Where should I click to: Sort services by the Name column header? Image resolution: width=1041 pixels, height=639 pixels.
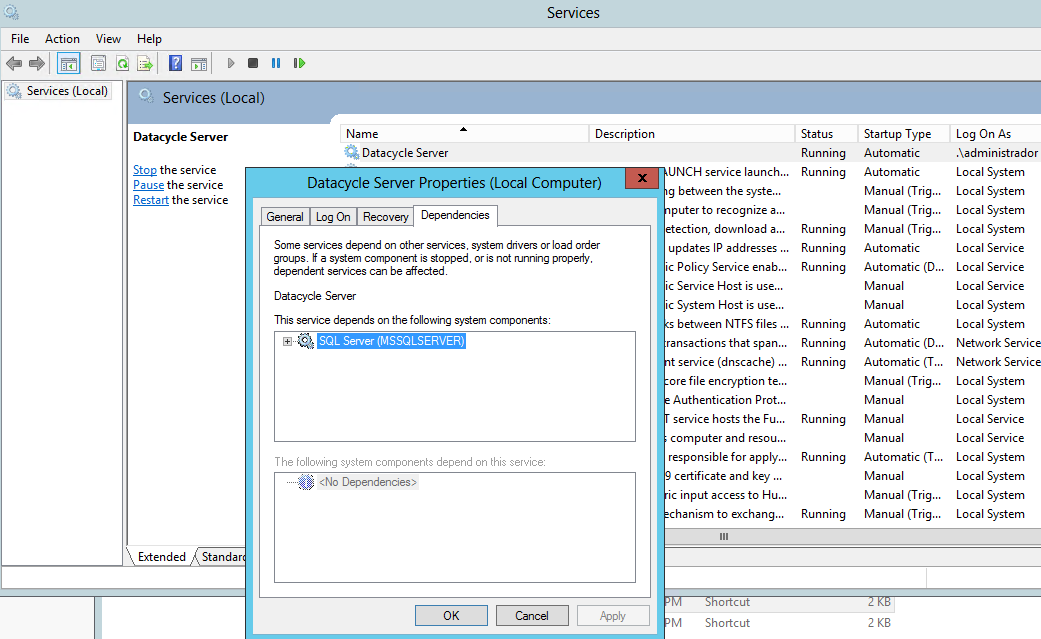click(x=464, y=134)
